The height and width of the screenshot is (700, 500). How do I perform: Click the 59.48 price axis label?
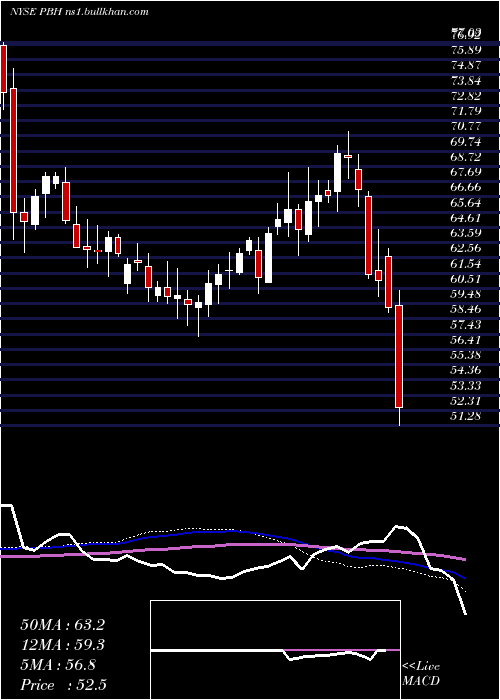pos(466,294)
